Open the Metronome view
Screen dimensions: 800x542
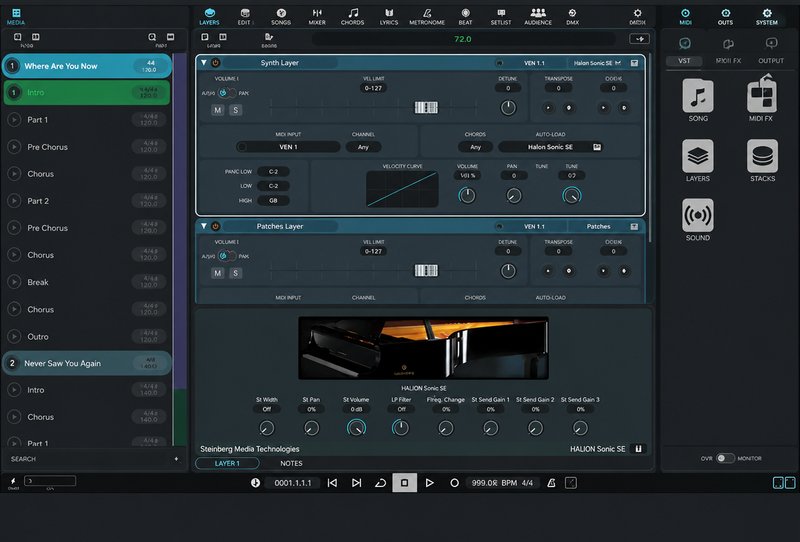[x=427, y=16]
